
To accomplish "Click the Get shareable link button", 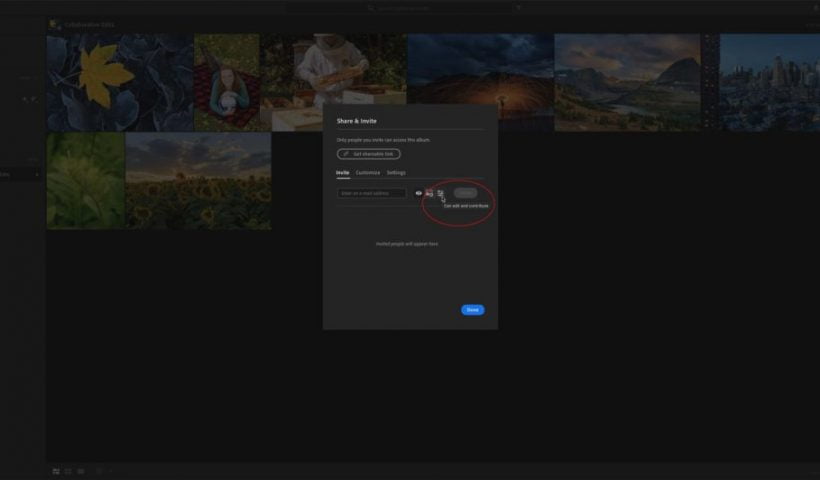I will click(x=369, y=154).
